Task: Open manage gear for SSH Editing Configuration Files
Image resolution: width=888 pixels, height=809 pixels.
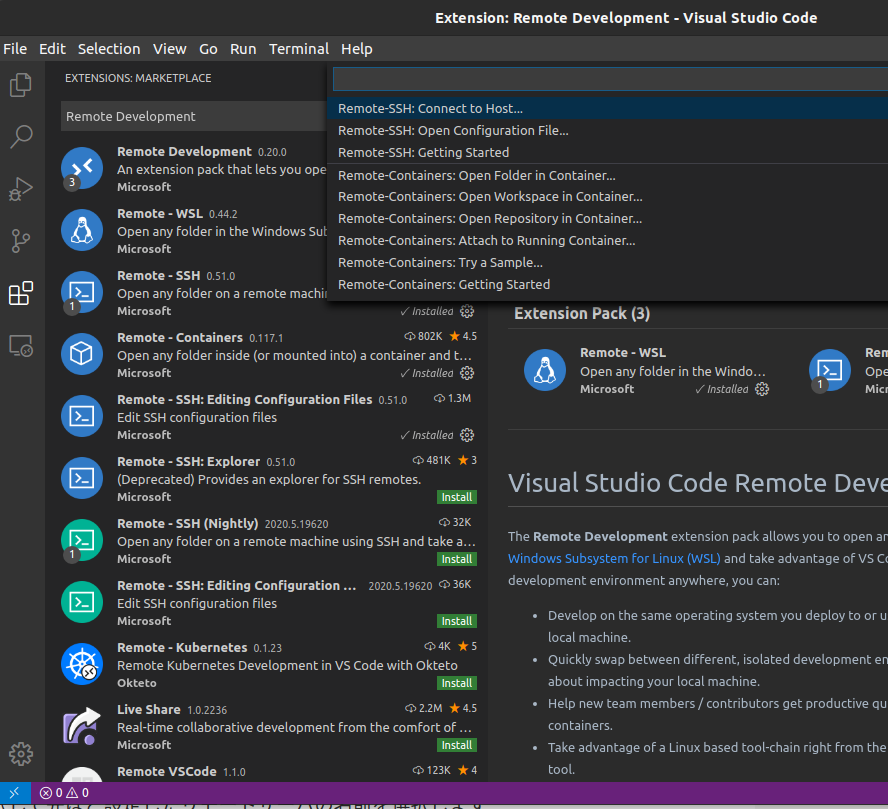Action: point(467,435)
